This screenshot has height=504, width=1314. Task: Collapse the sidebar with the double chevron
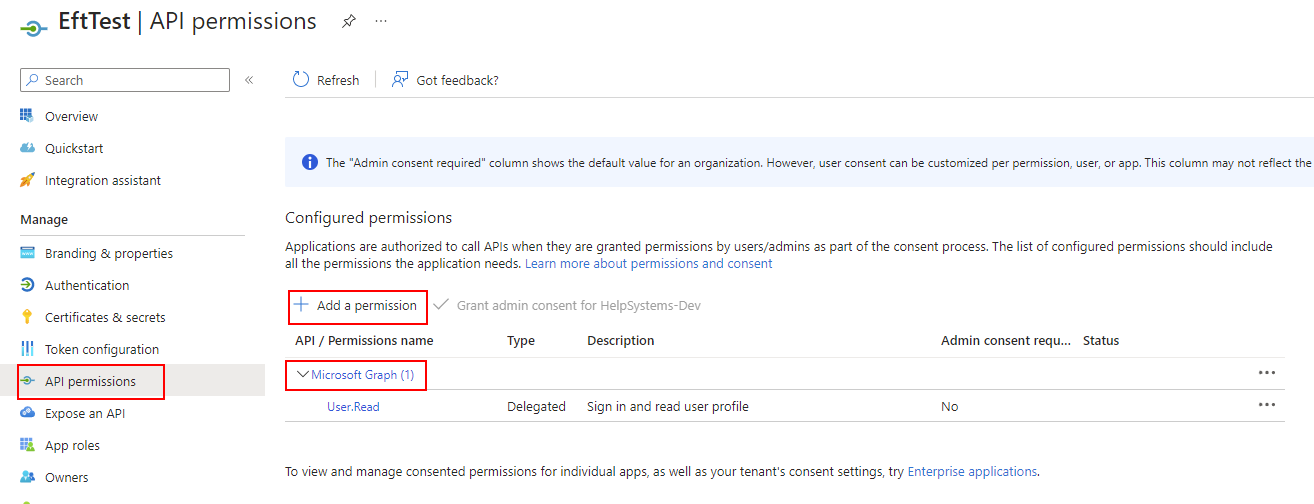coord(249,80)
